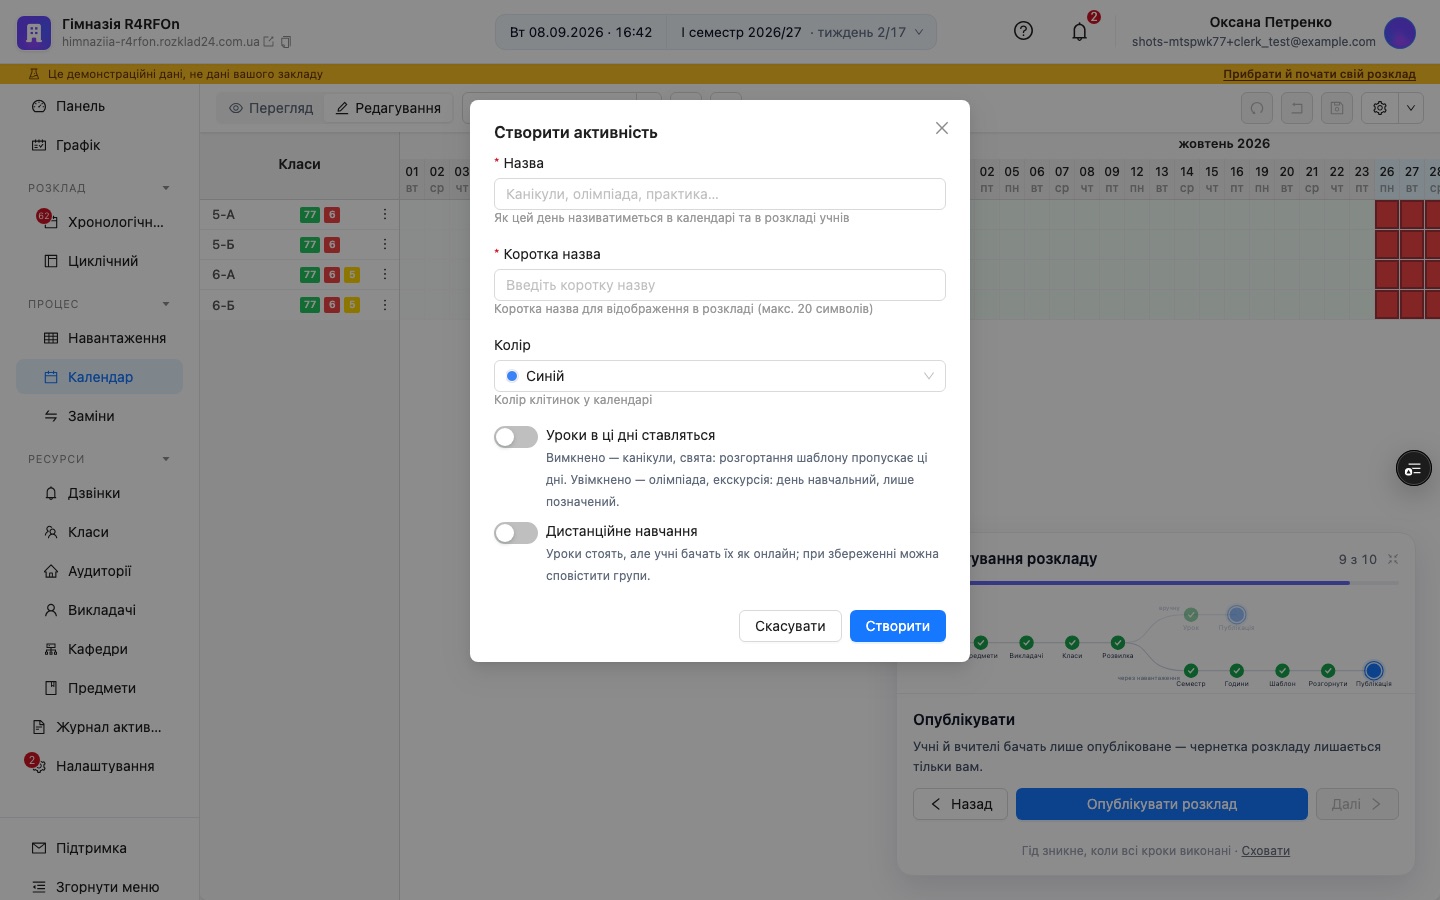Viewport: 1440px width, 900px height.
Task: Open school URL external link icon
Action: [x=268, y=42]
